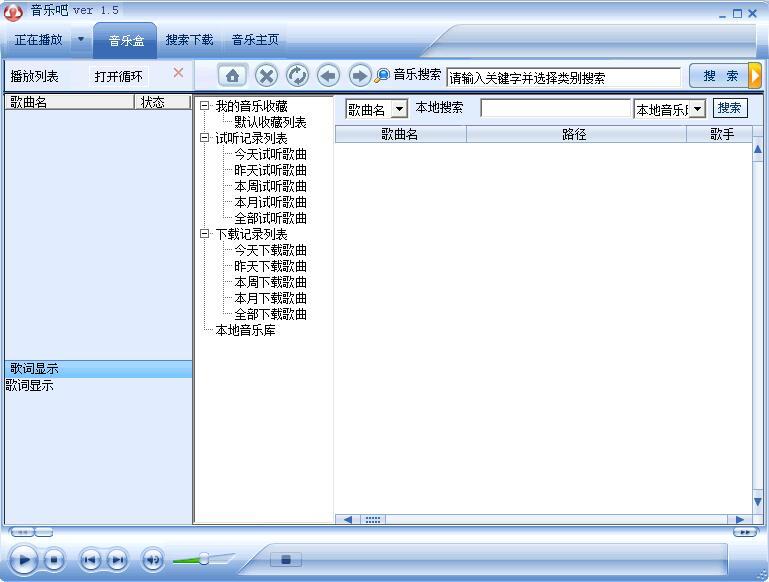Select 本周试听歌曲 in the tree
769x582 pixels.
(270, 186)
